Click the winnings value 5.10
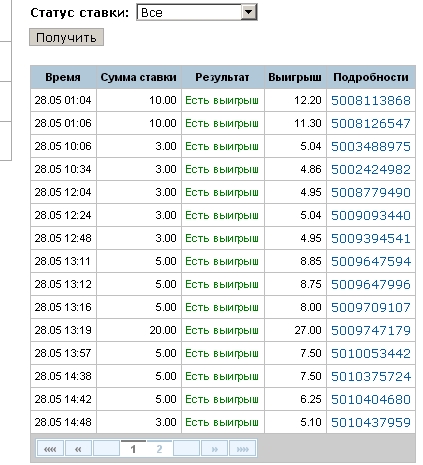 point(311,422)
